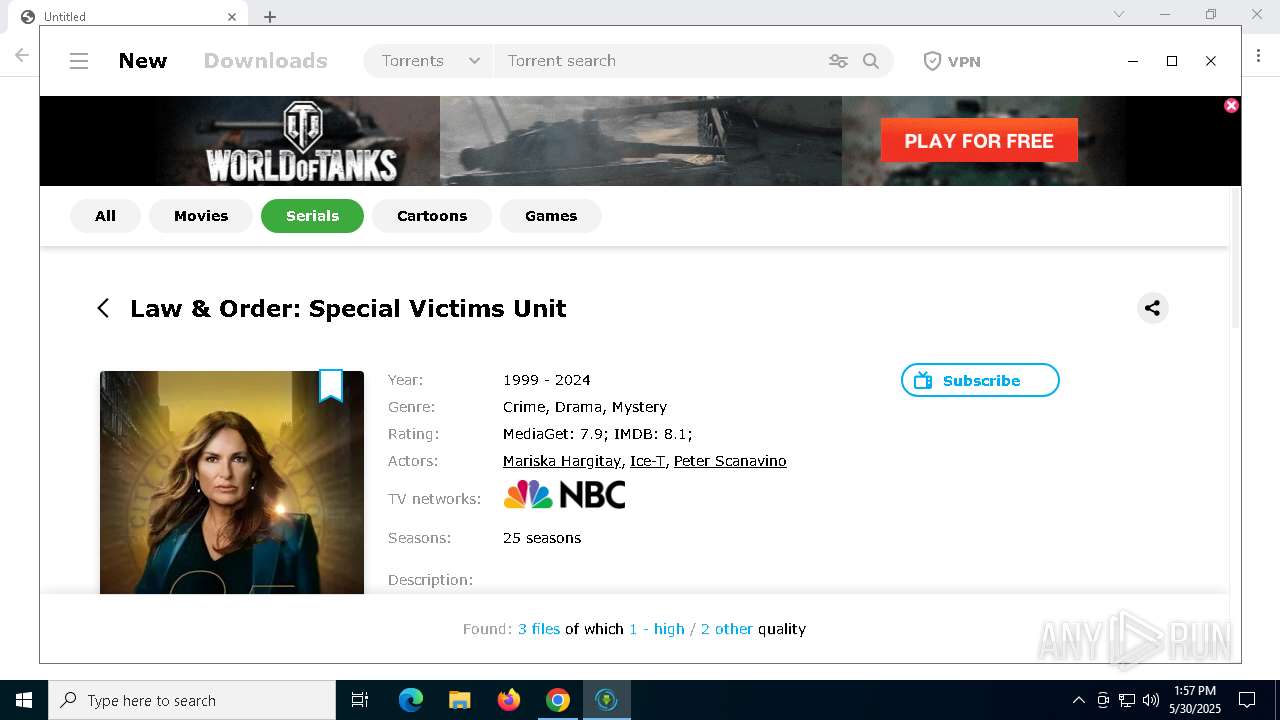Close the Untitled browser tab

(x=232, y=16)
